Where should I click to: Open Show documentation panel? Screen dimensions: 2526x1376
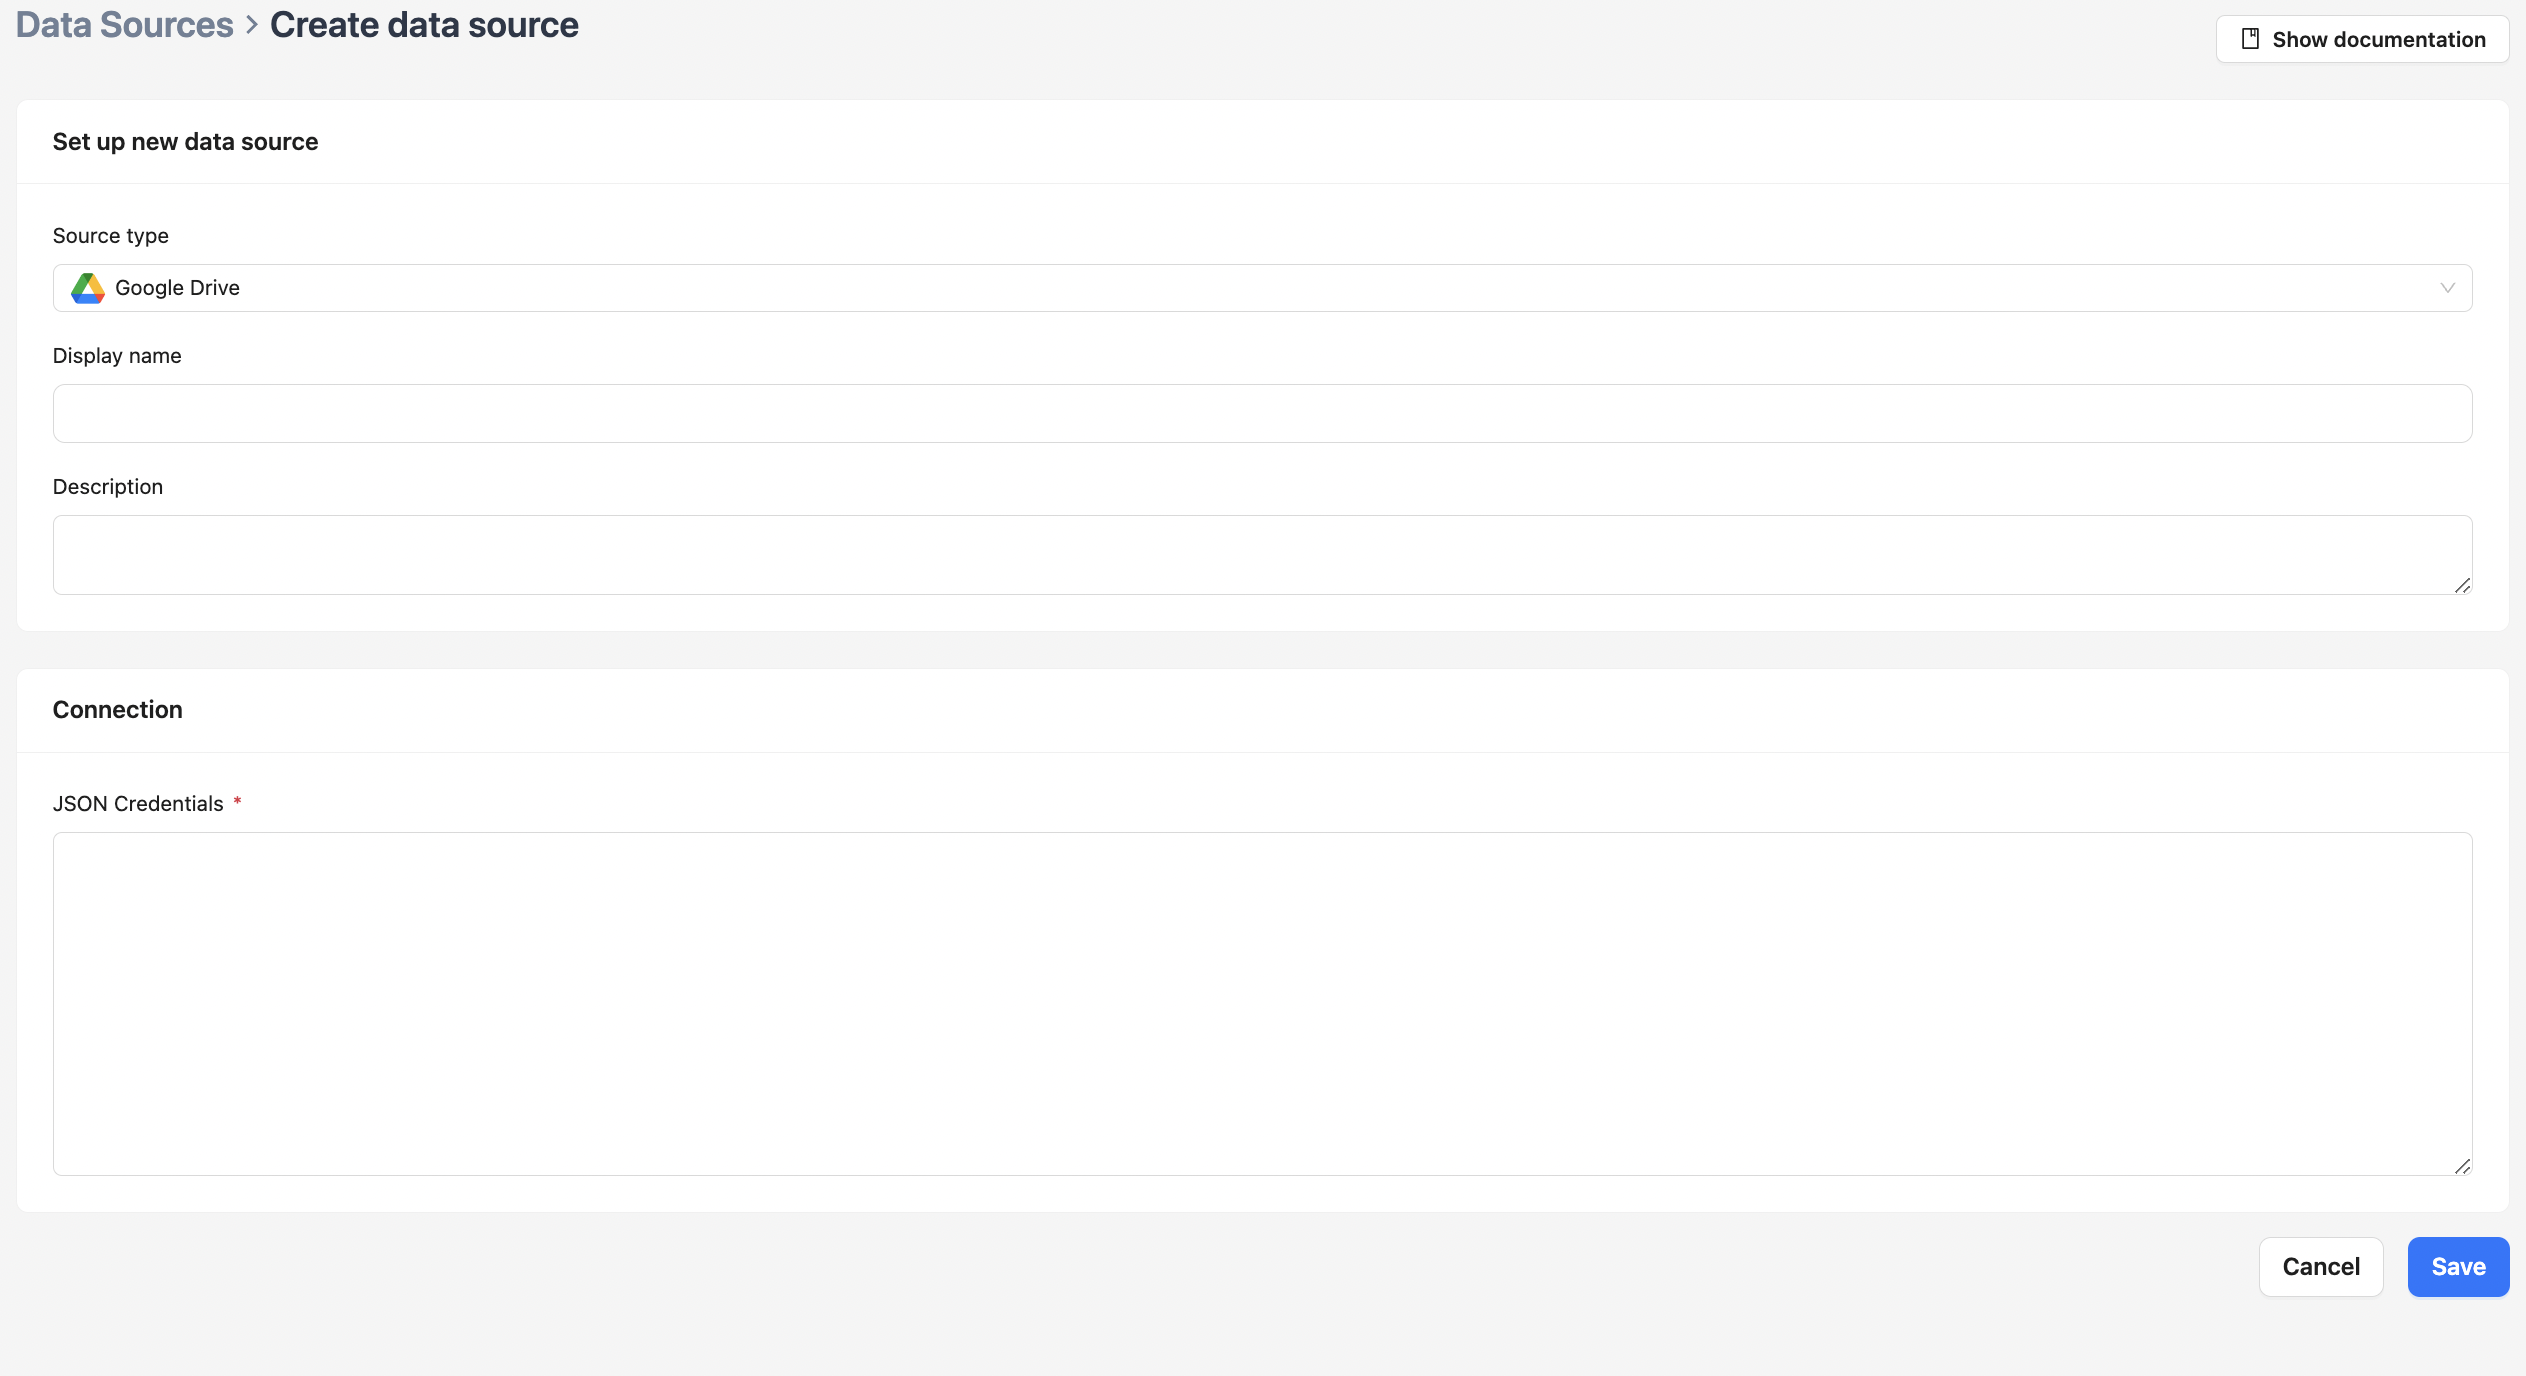[2363, 39]
